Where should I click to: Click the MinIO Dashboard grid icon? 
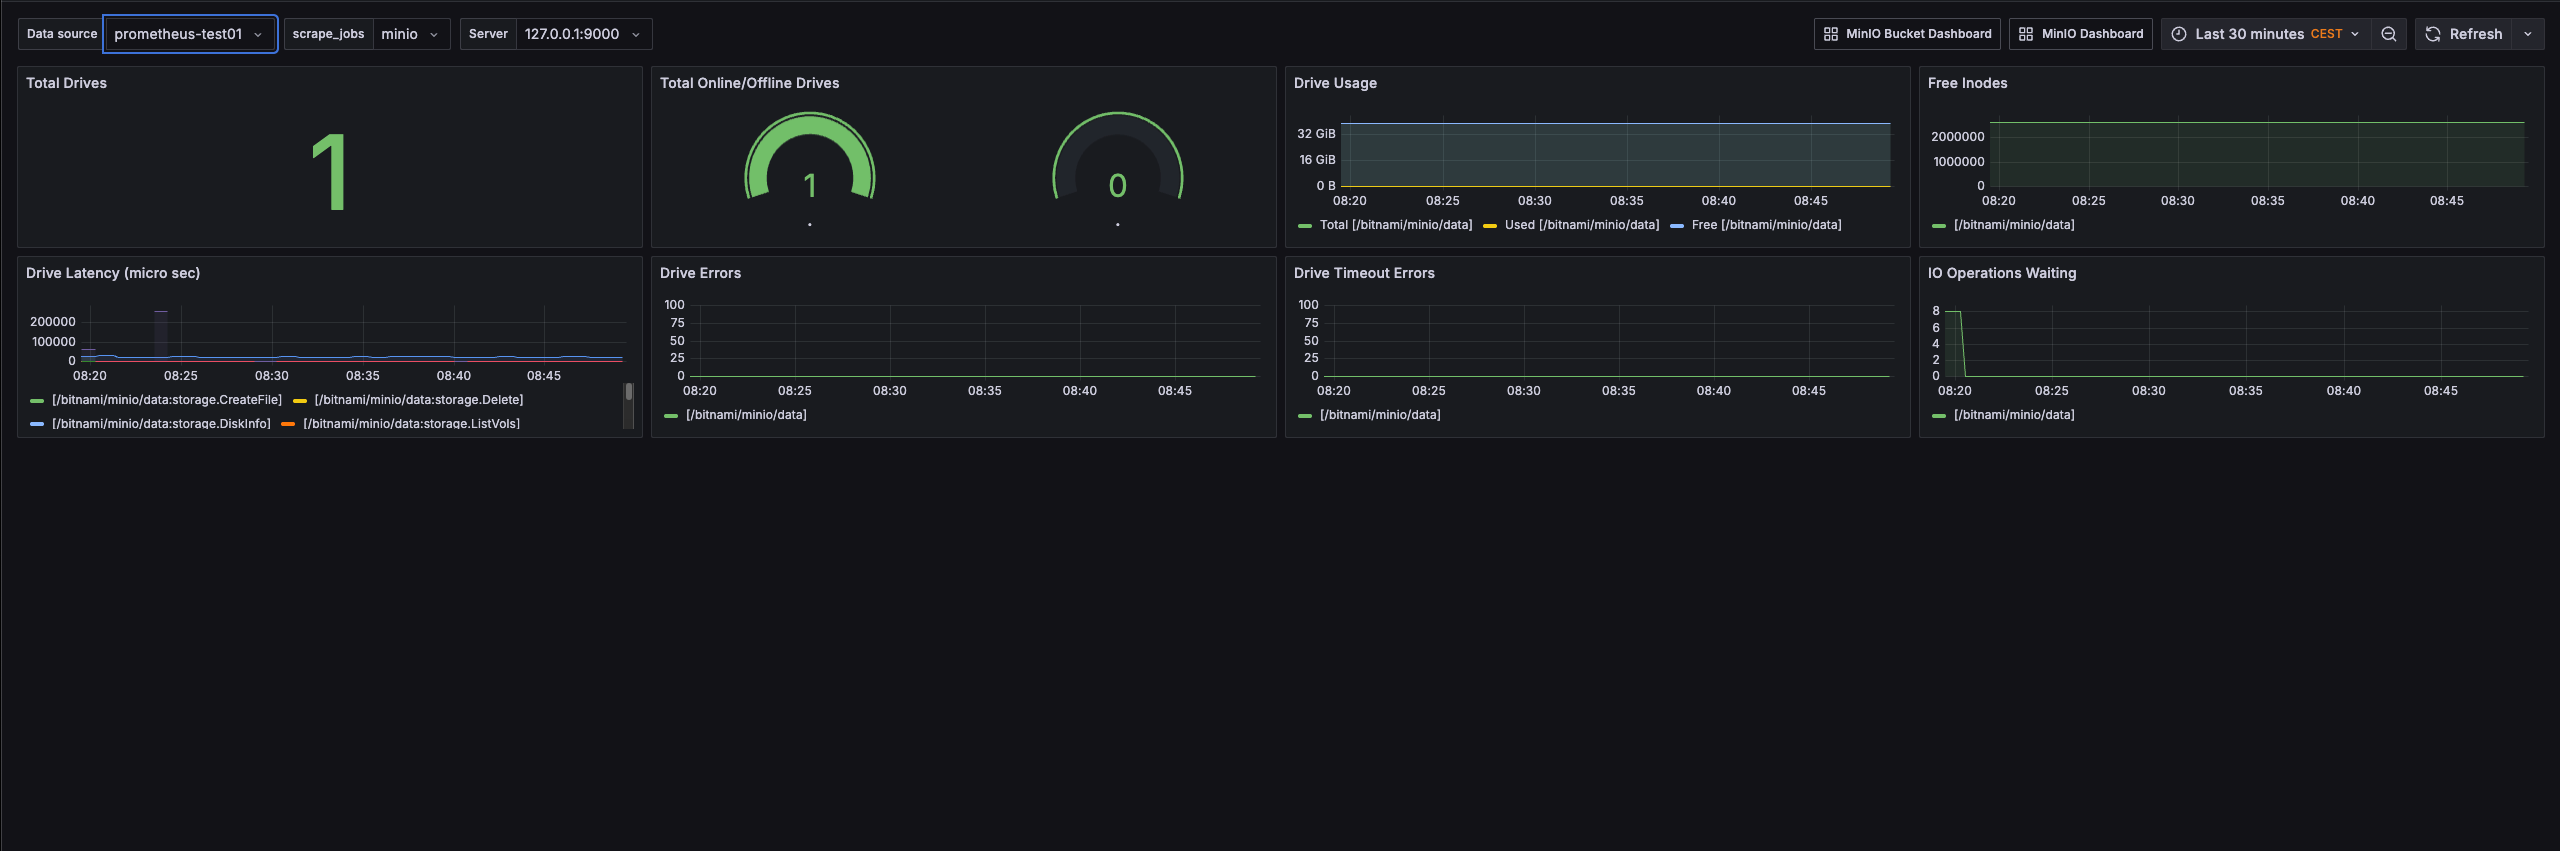(2026, 34)
